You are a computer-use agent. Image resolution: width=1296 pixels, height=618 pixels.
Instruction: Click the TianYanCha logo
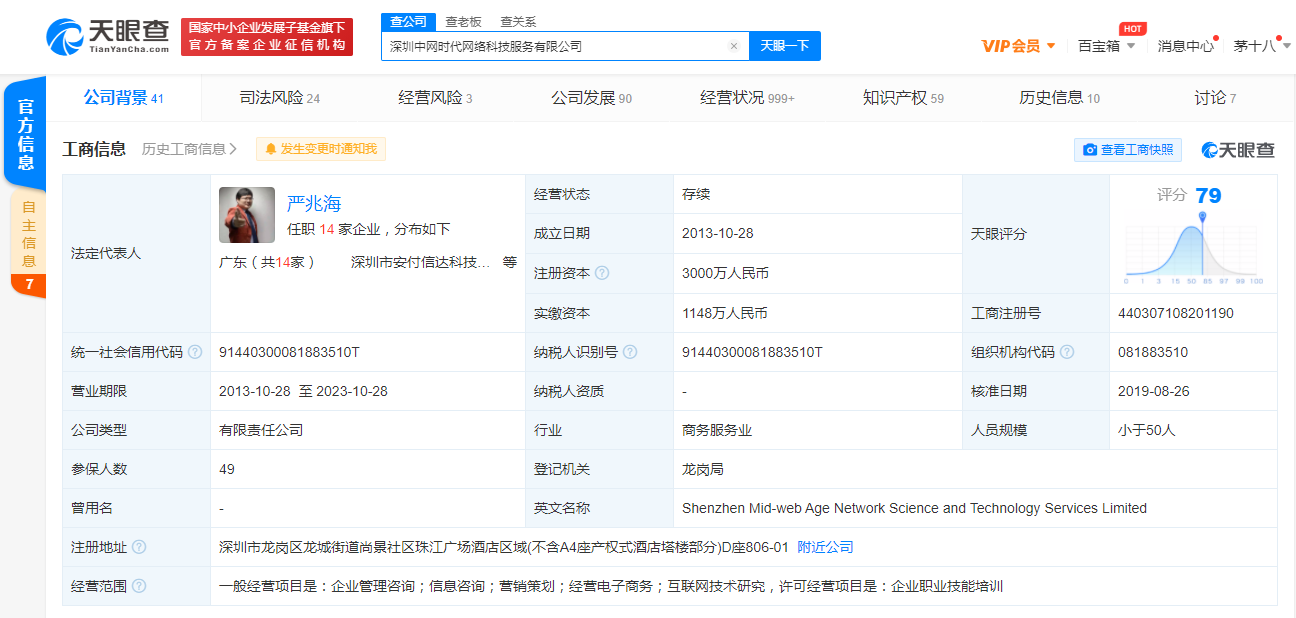106,37
